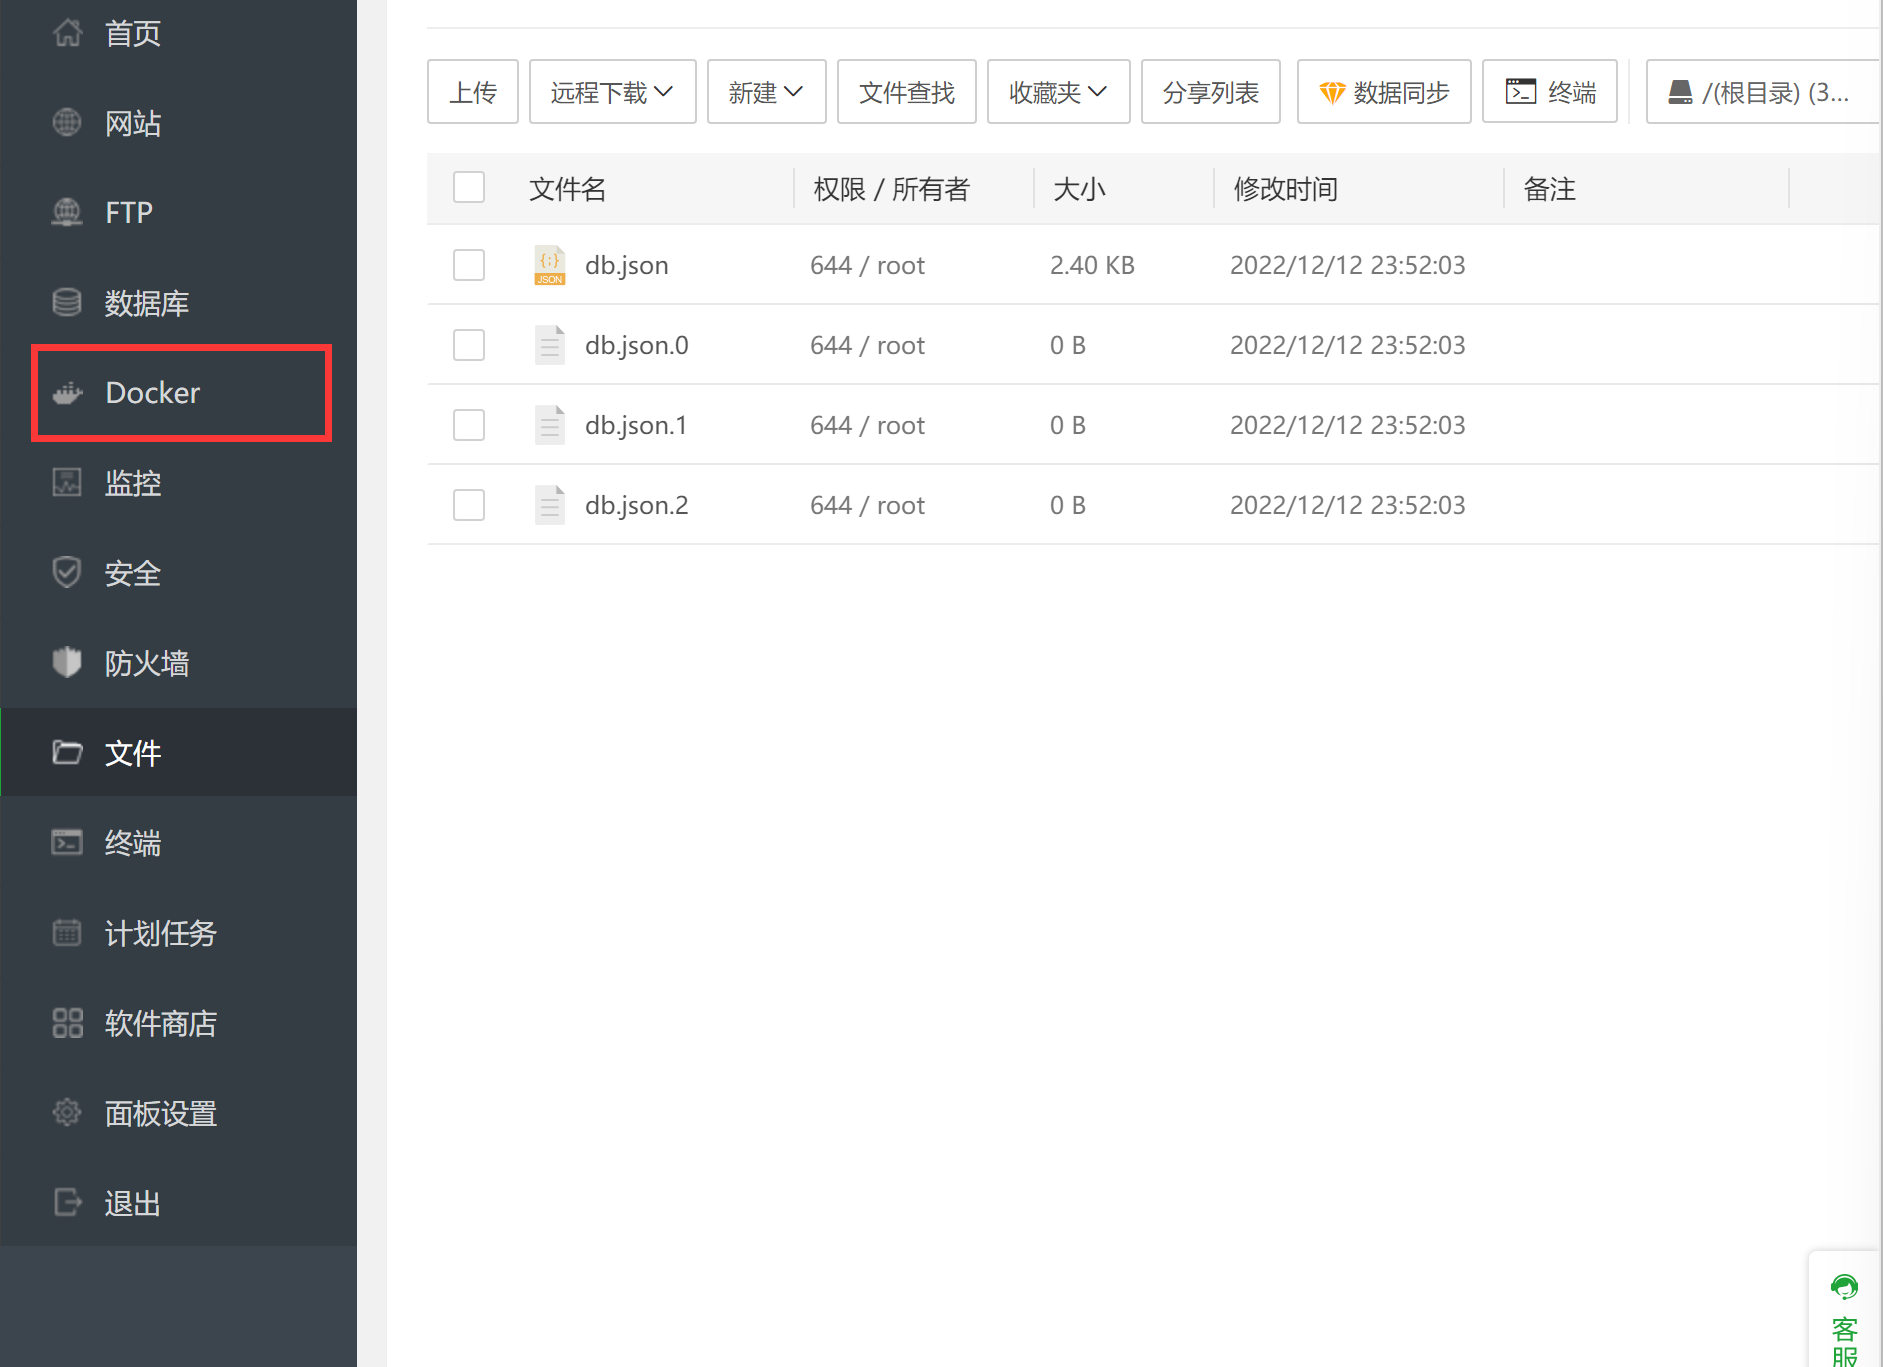Toggle the select-all checkbox in header

point(469,187)
